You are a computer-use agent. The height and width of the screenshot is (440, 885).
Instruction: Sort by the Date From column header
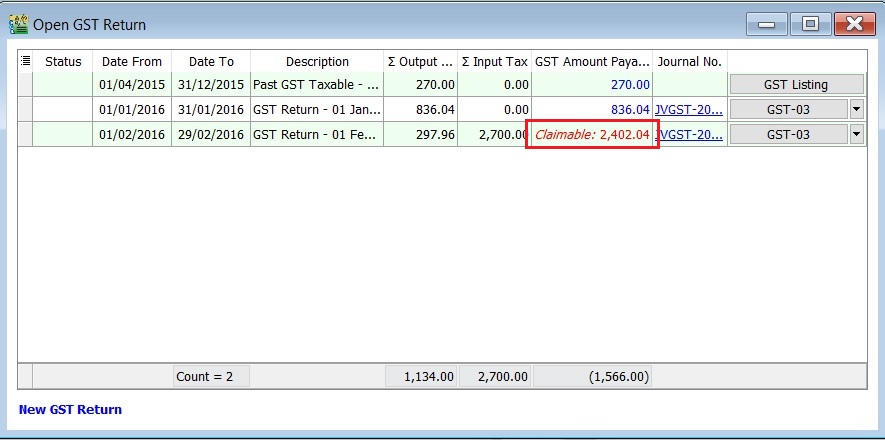[x=131, y=62]
